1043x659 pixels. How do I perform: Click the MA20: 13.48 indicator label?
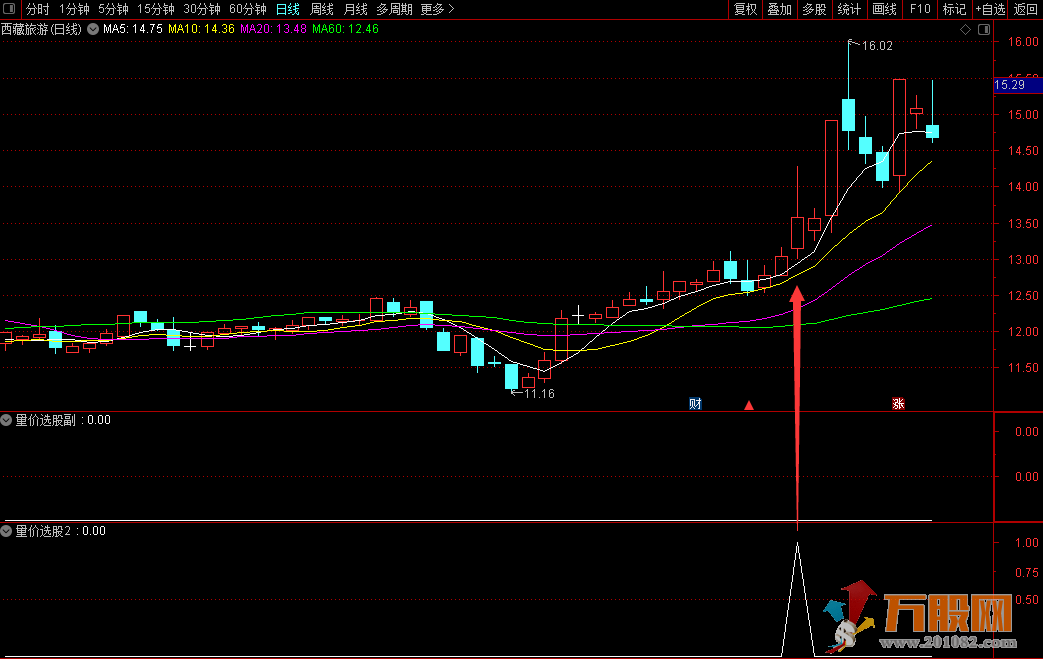[273, 29]
